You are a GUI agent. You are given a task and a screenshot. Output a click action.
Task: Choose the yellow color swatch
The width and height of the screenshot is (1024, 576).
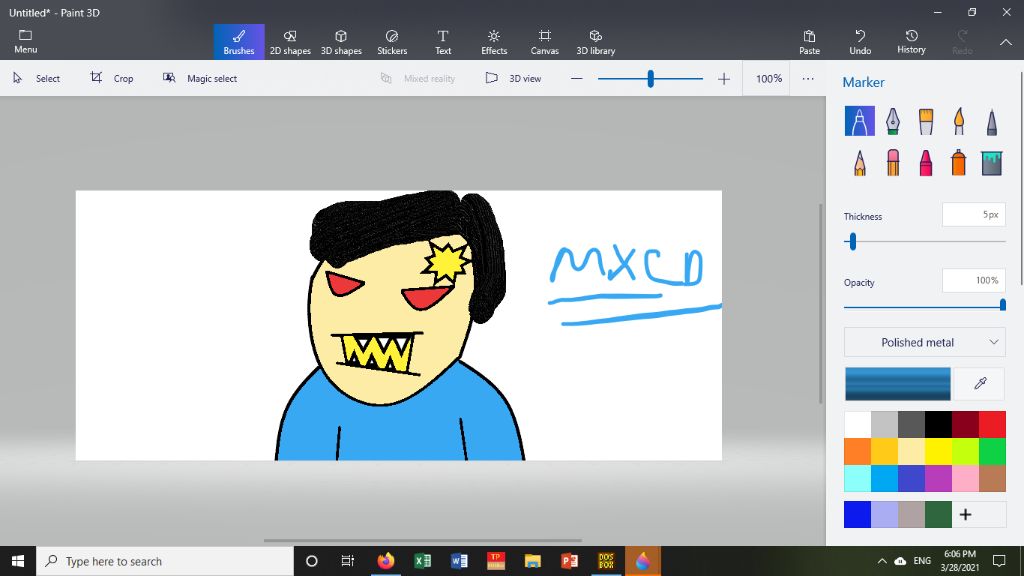coord(938,451)
